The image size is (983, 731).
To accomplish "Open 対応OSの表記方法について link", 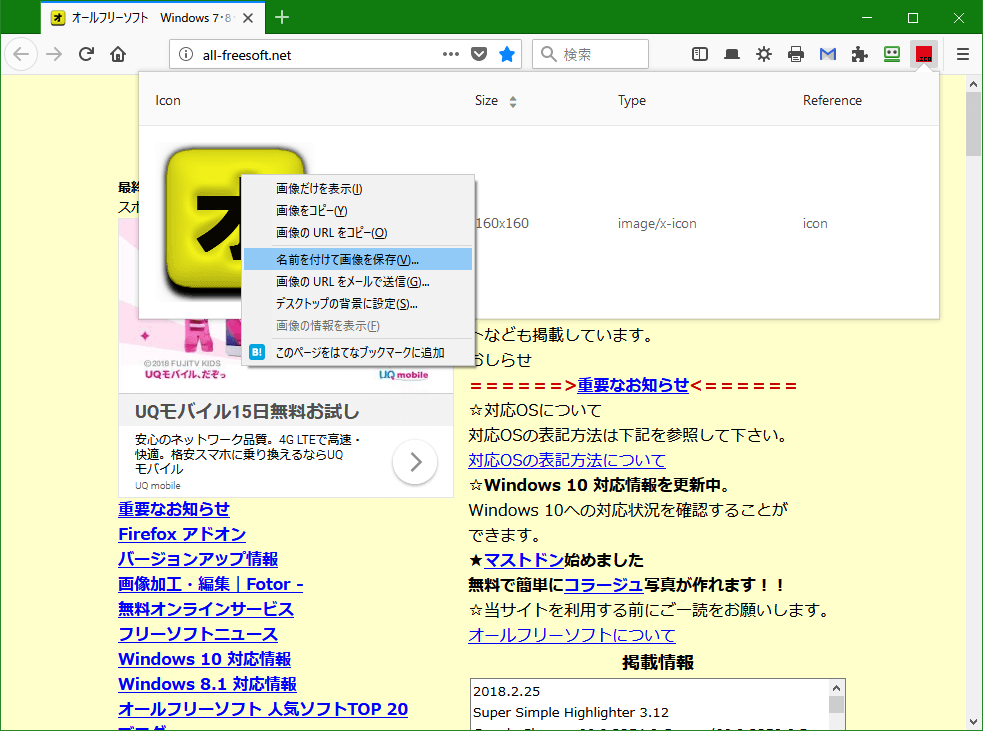I will point(567,460).
